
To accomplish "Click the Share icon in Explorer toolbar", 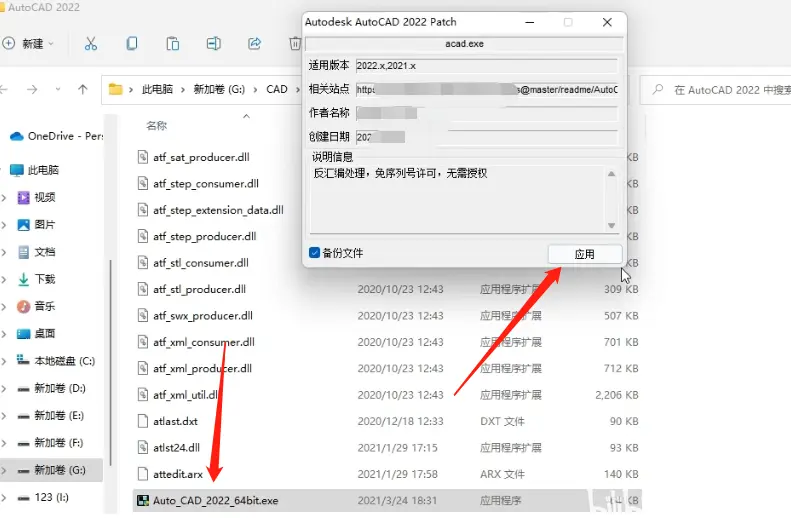I will (254, 44).
